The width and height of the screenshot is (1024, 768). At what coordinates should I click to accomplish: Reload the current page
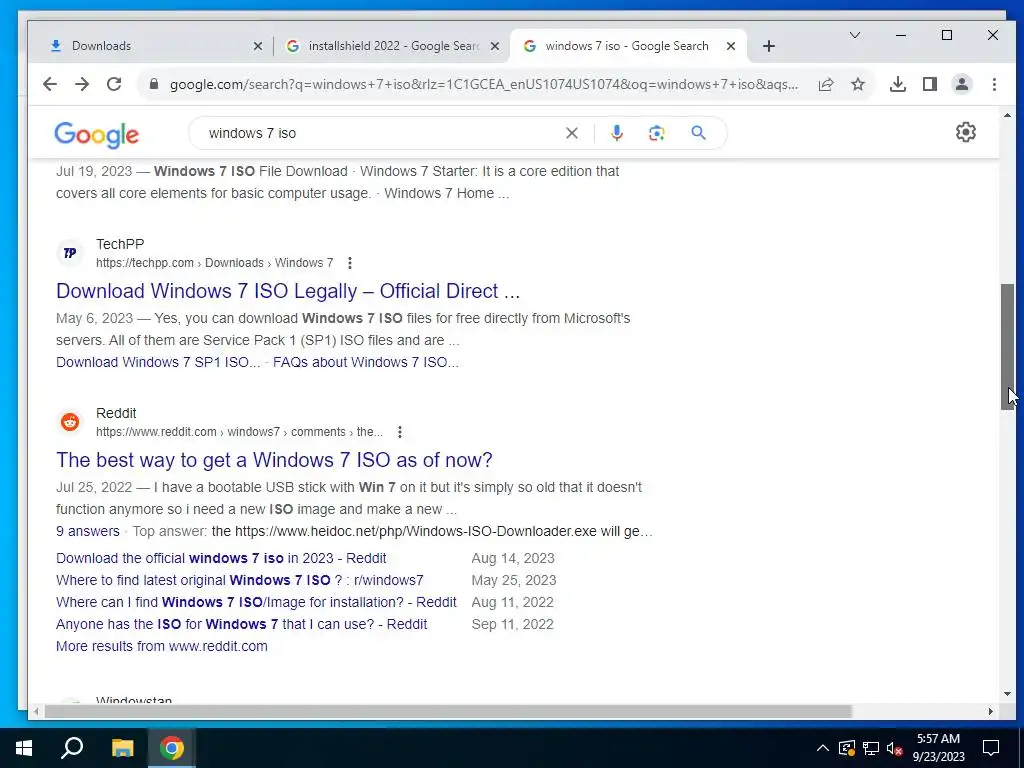pos(114,84)
